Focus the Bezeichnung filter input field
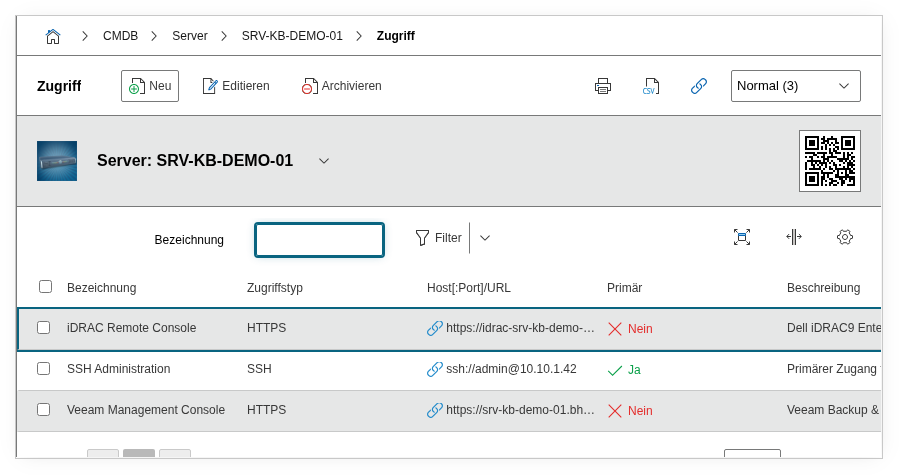Viewport: 899px width, 475px height. (319, 240)
